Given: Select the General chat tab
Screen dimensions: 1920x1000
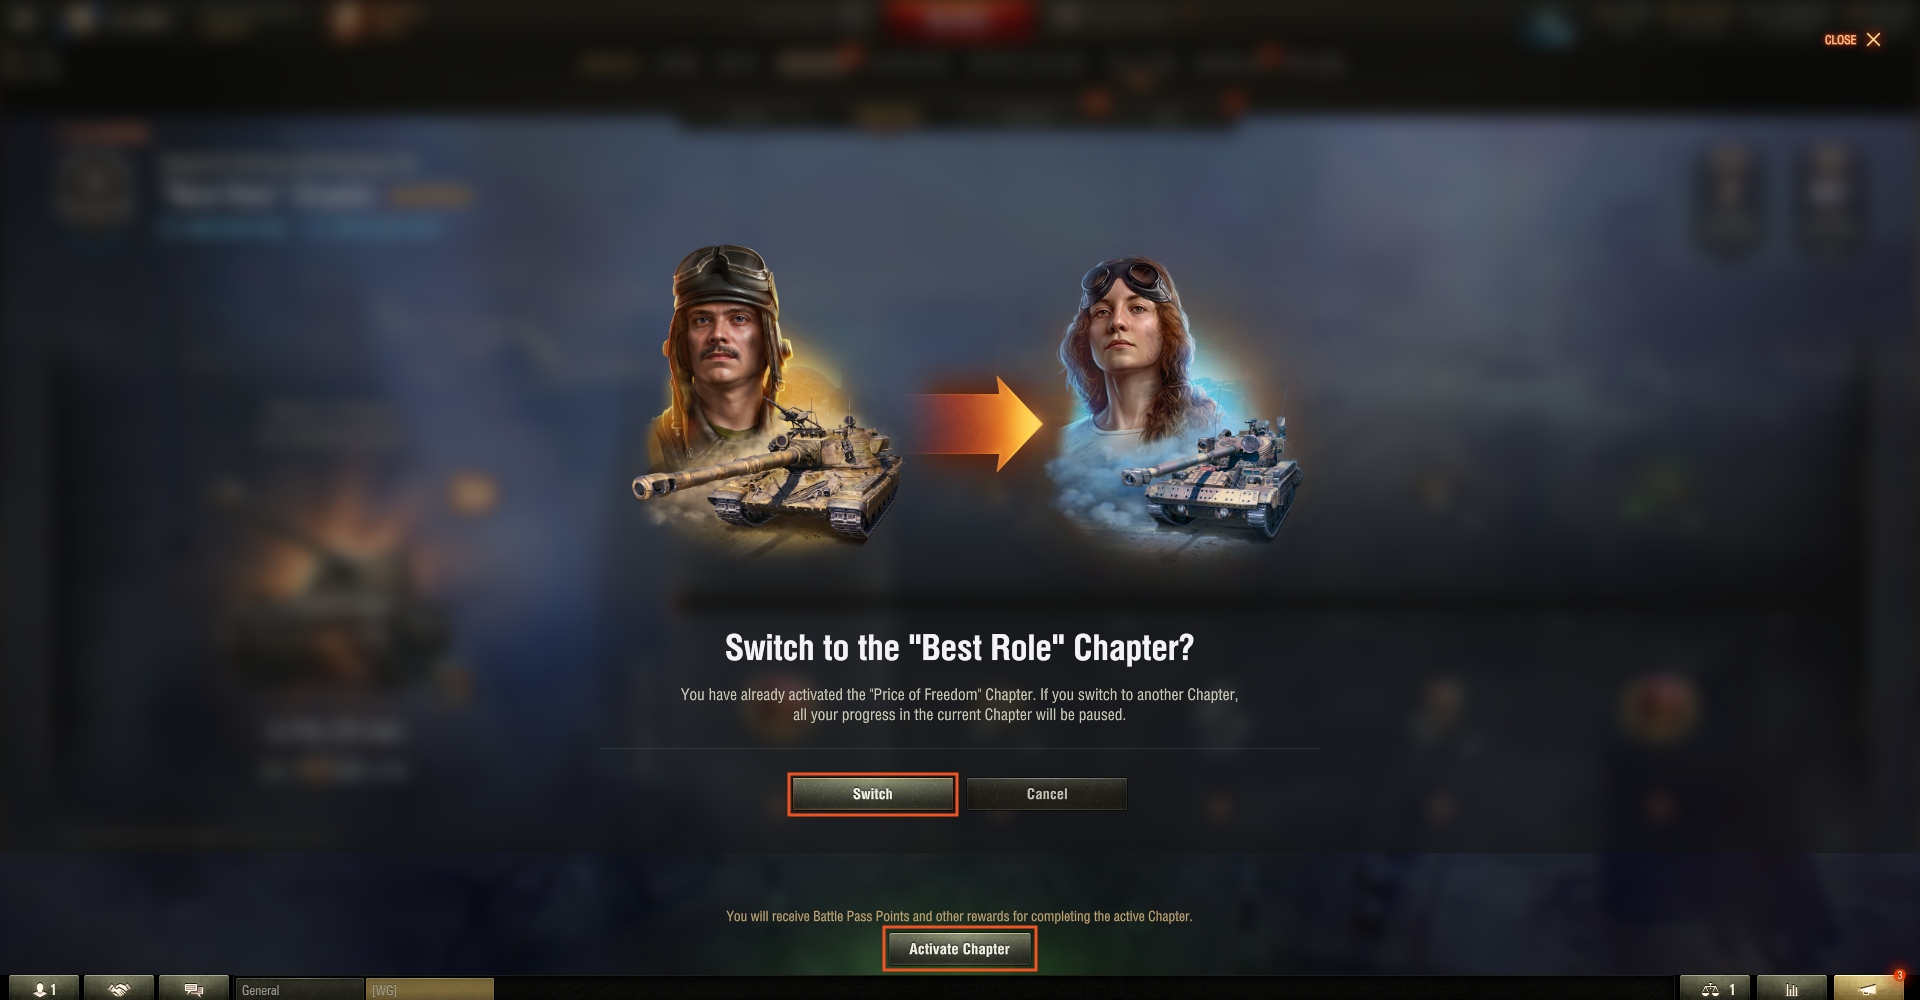Looking at the screenshot, I should pyautogui.click(x=299, y=989).
